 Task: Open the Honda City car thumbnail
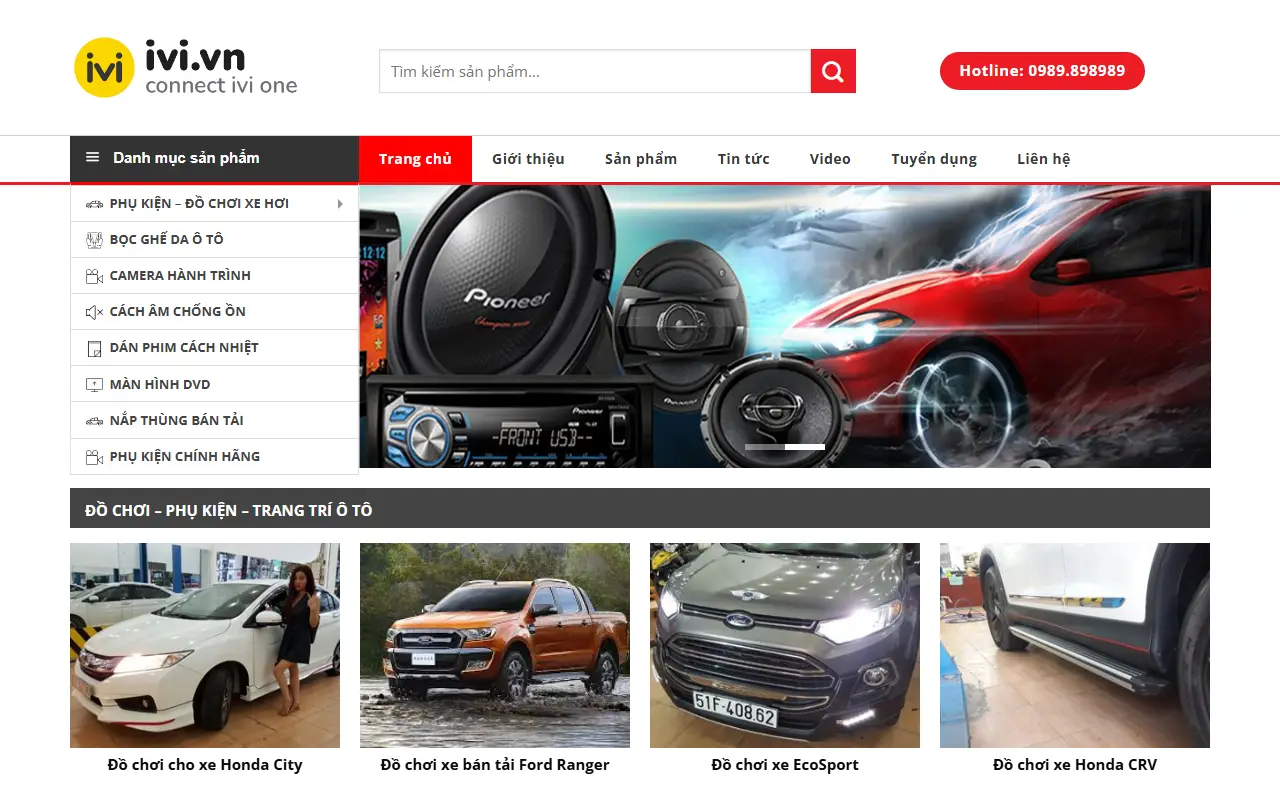(x=205, y=645)
